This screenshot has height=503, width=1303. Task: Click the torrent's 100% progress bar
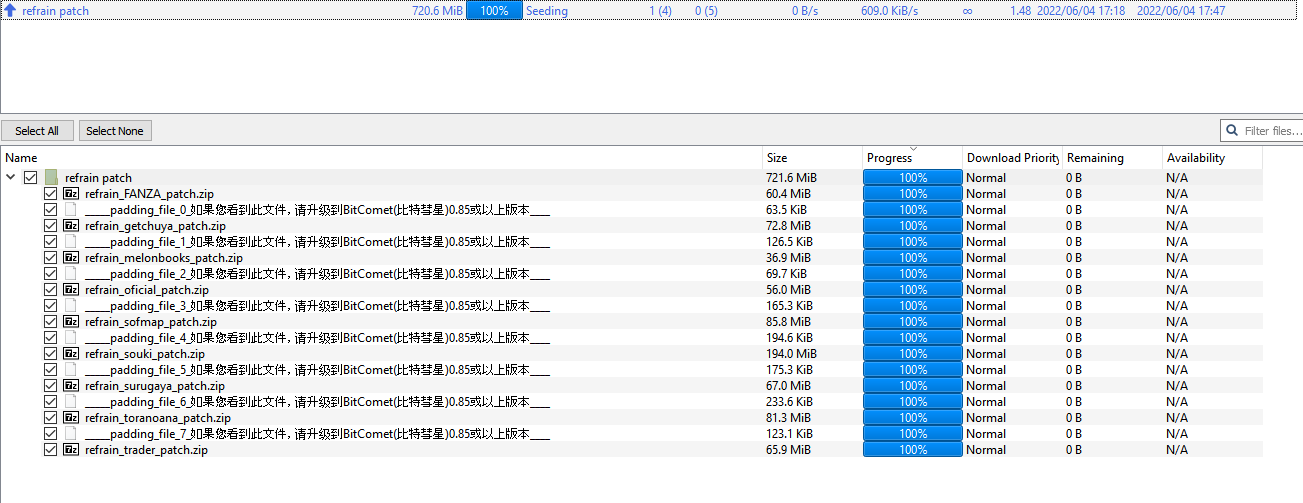click(494, 11)
